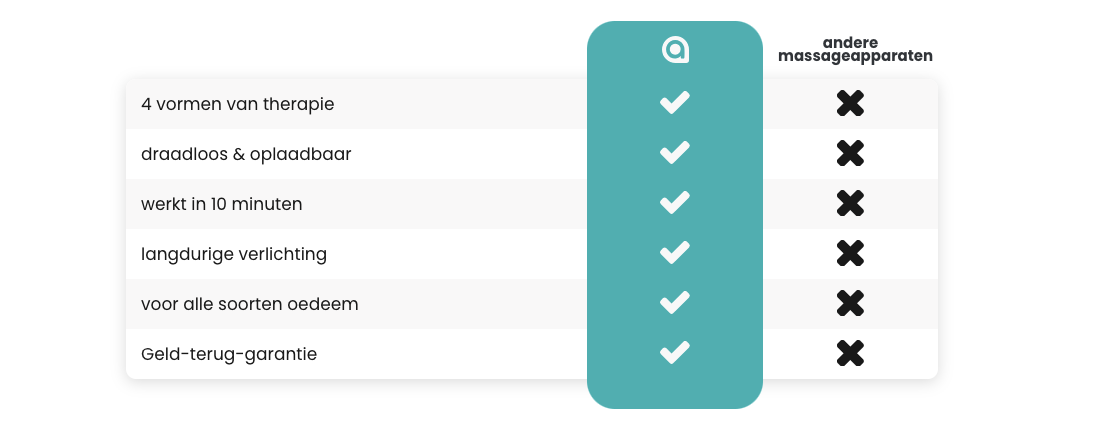The width and height of the screenshot is (1118, 429).
Task: Click the X mark for 4 vormen van therapie
Action: tap(850, 104)
